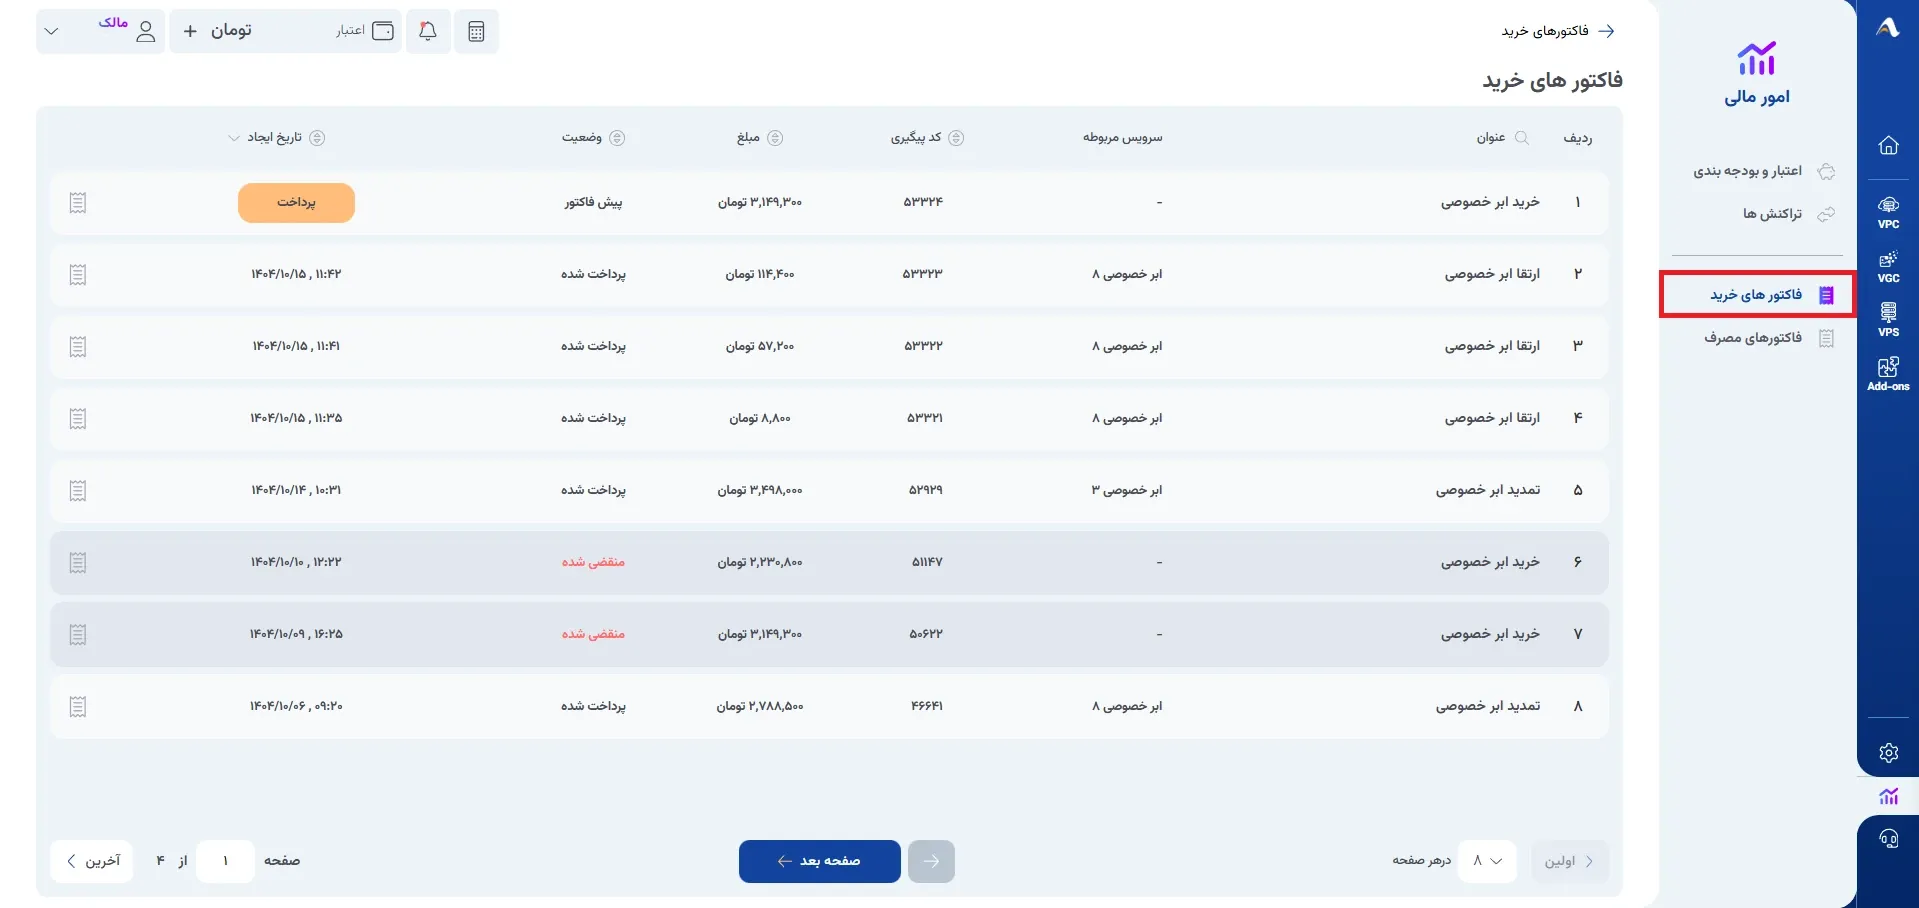This screenshot has height=908, width=1919.
Task: Select تراکنش ها menu item
Action: (x=1772, y=214)
